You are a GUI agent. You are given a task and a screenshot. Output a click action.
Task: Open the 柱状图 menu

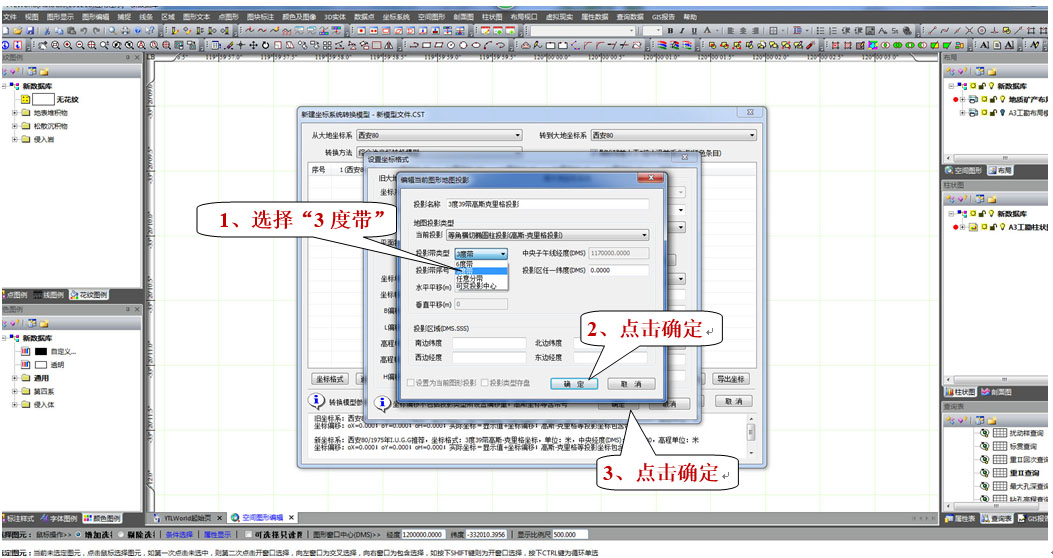[492, 17]
